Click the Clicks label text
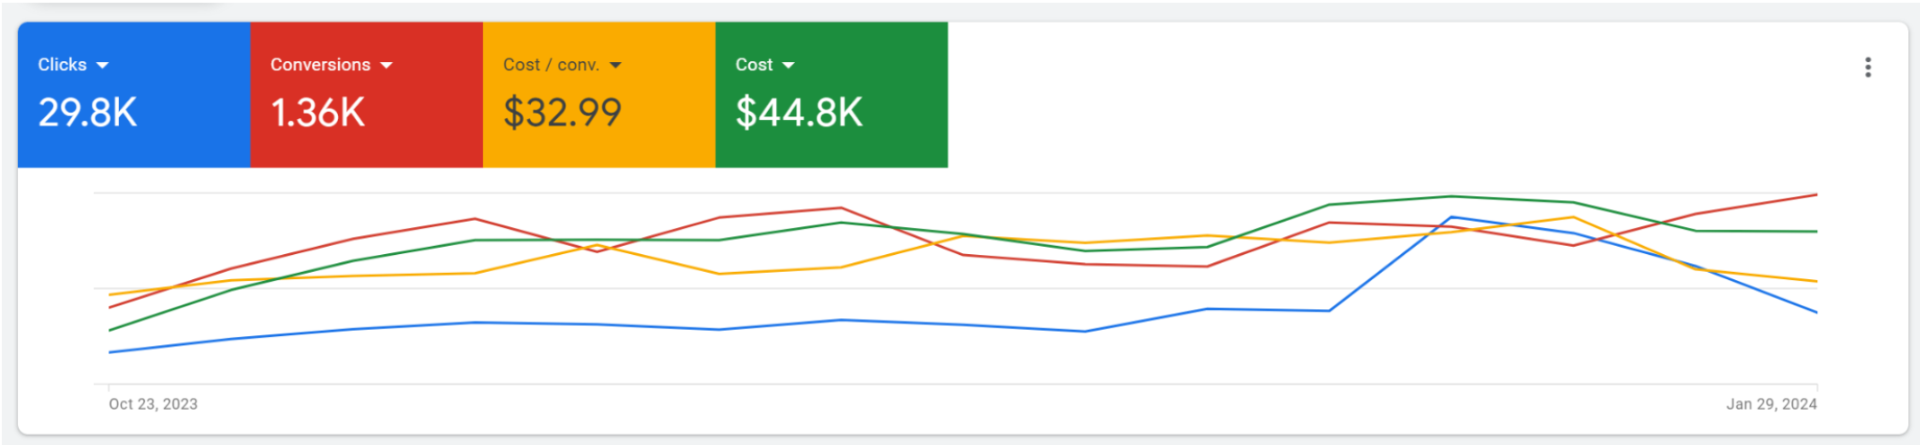The width and height of the screenshot is (1920, 445). pyautogui.click(x=62, y=64)
